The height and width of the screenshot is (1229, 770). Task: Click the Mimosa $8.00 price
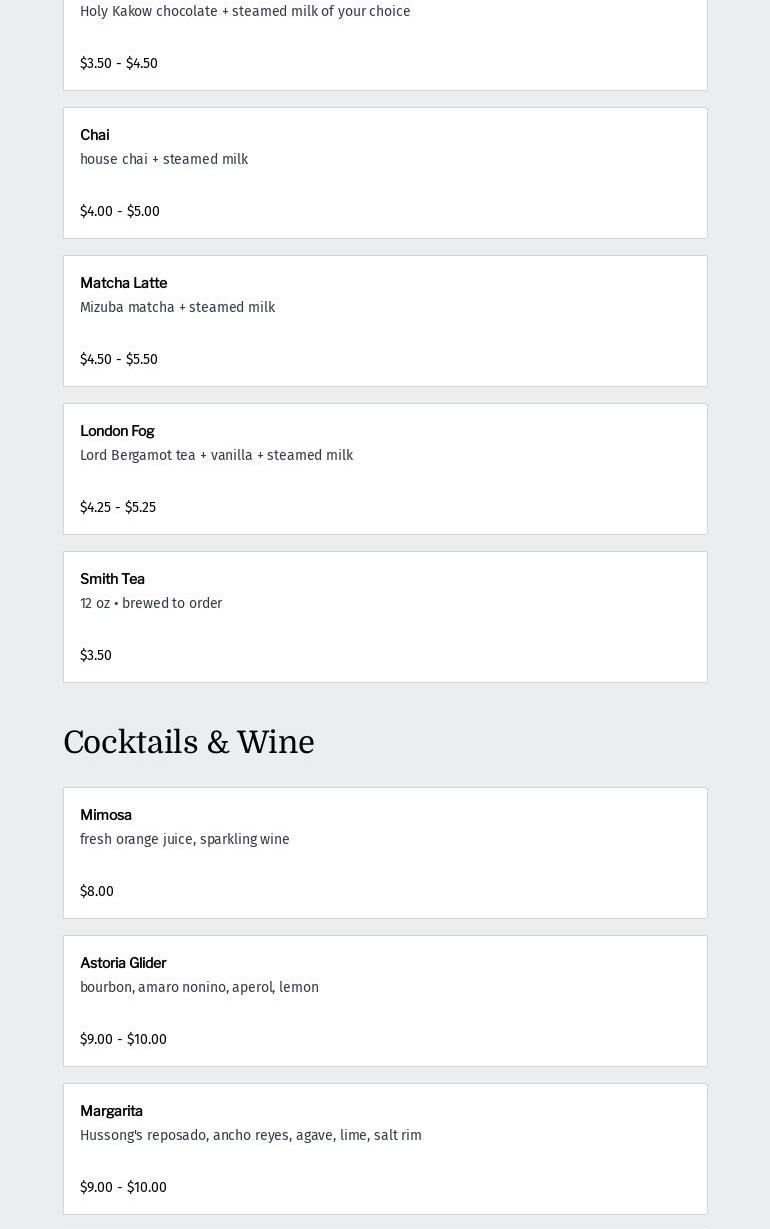(97, 892)
